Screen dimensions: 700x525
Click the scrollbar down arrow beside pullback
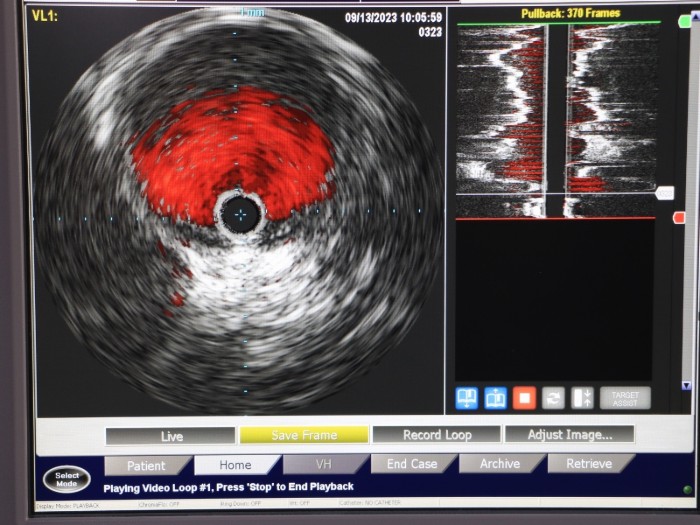(x=685, y=385)
